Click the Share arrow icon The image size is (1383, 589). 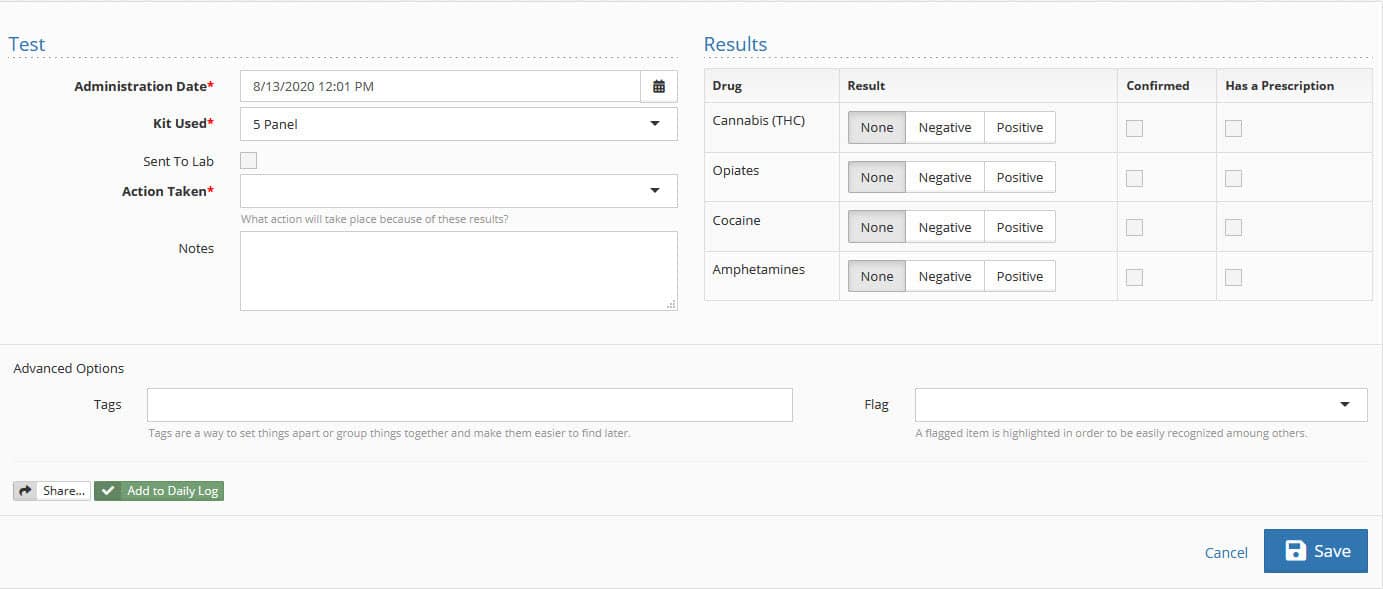pyautogui.click(x=23, y=490)
